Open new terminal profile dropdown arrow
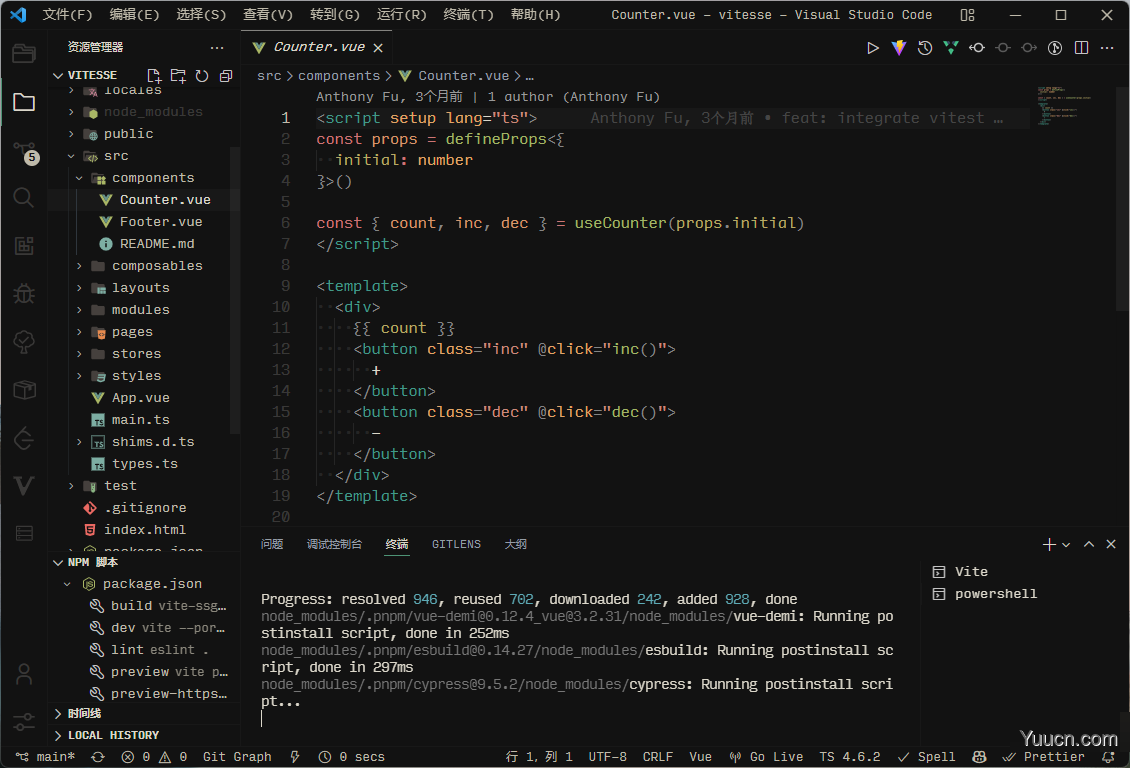Viewport: 1130px width, 768px height. [1066, 545]
